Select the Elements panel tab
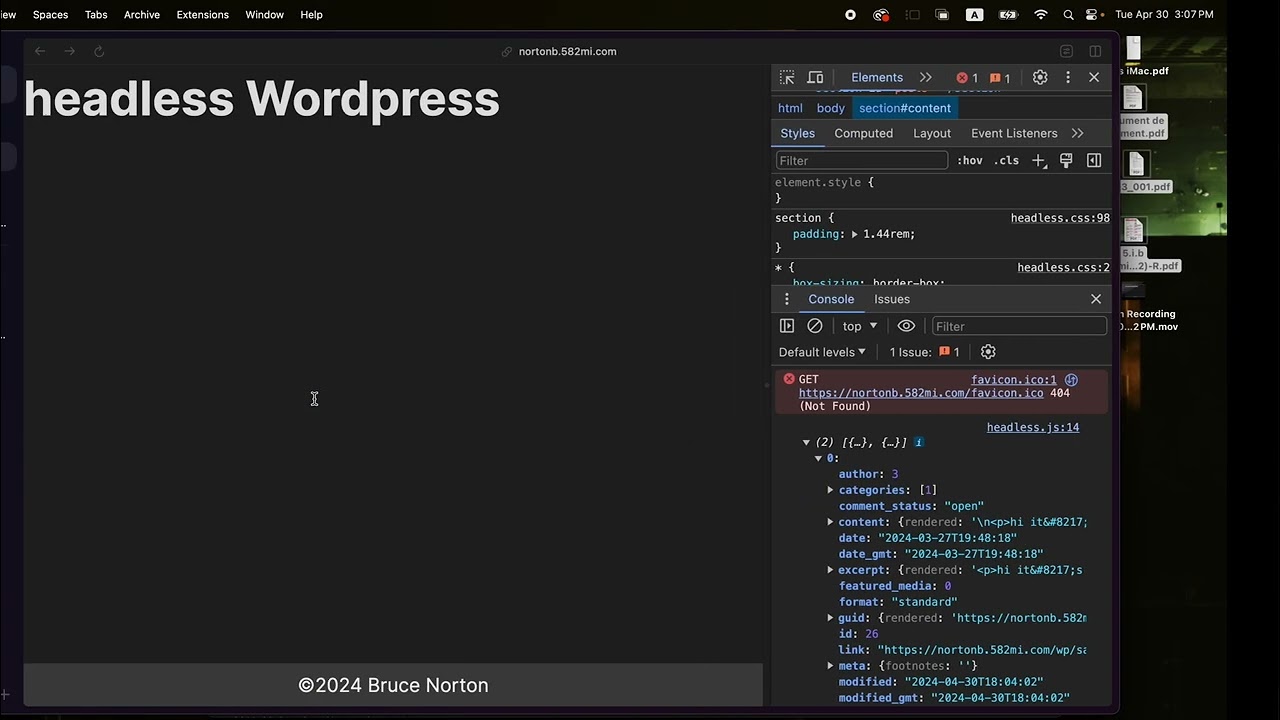Screen dimensions: 1280x720 click(x=877, y=77)
